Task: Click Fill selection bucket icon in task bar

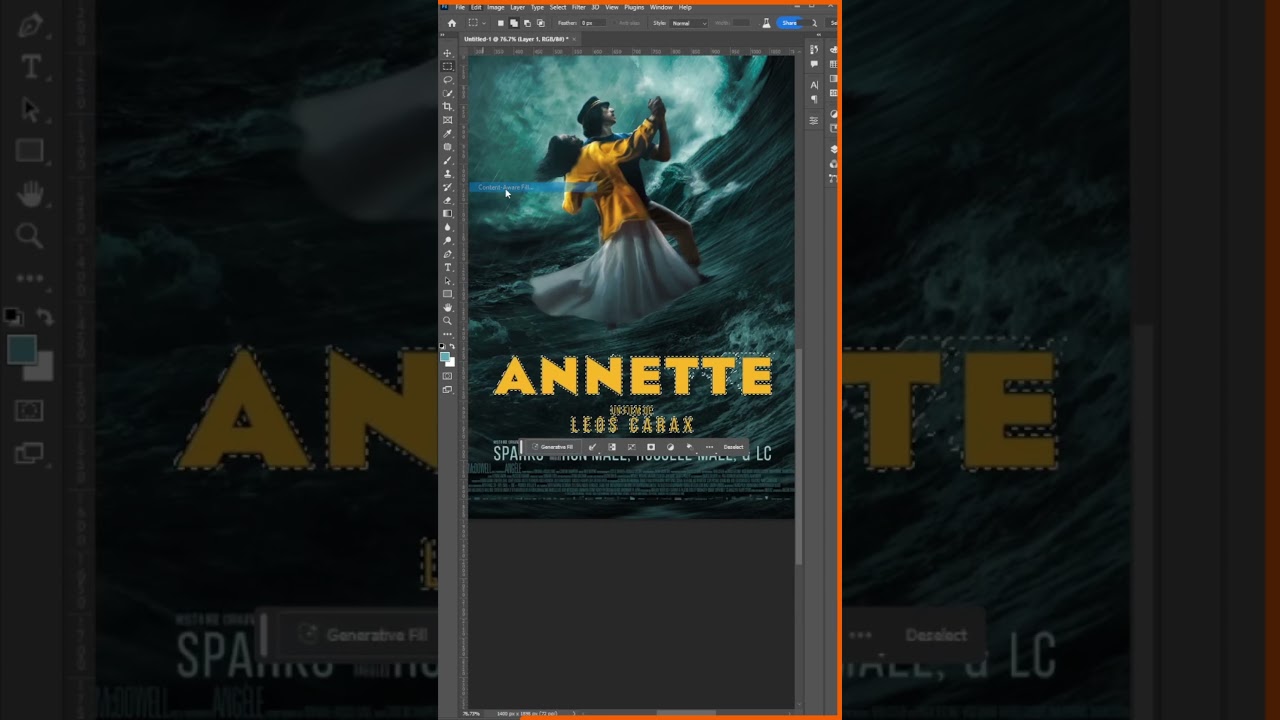Action: (x=690, y=447)
